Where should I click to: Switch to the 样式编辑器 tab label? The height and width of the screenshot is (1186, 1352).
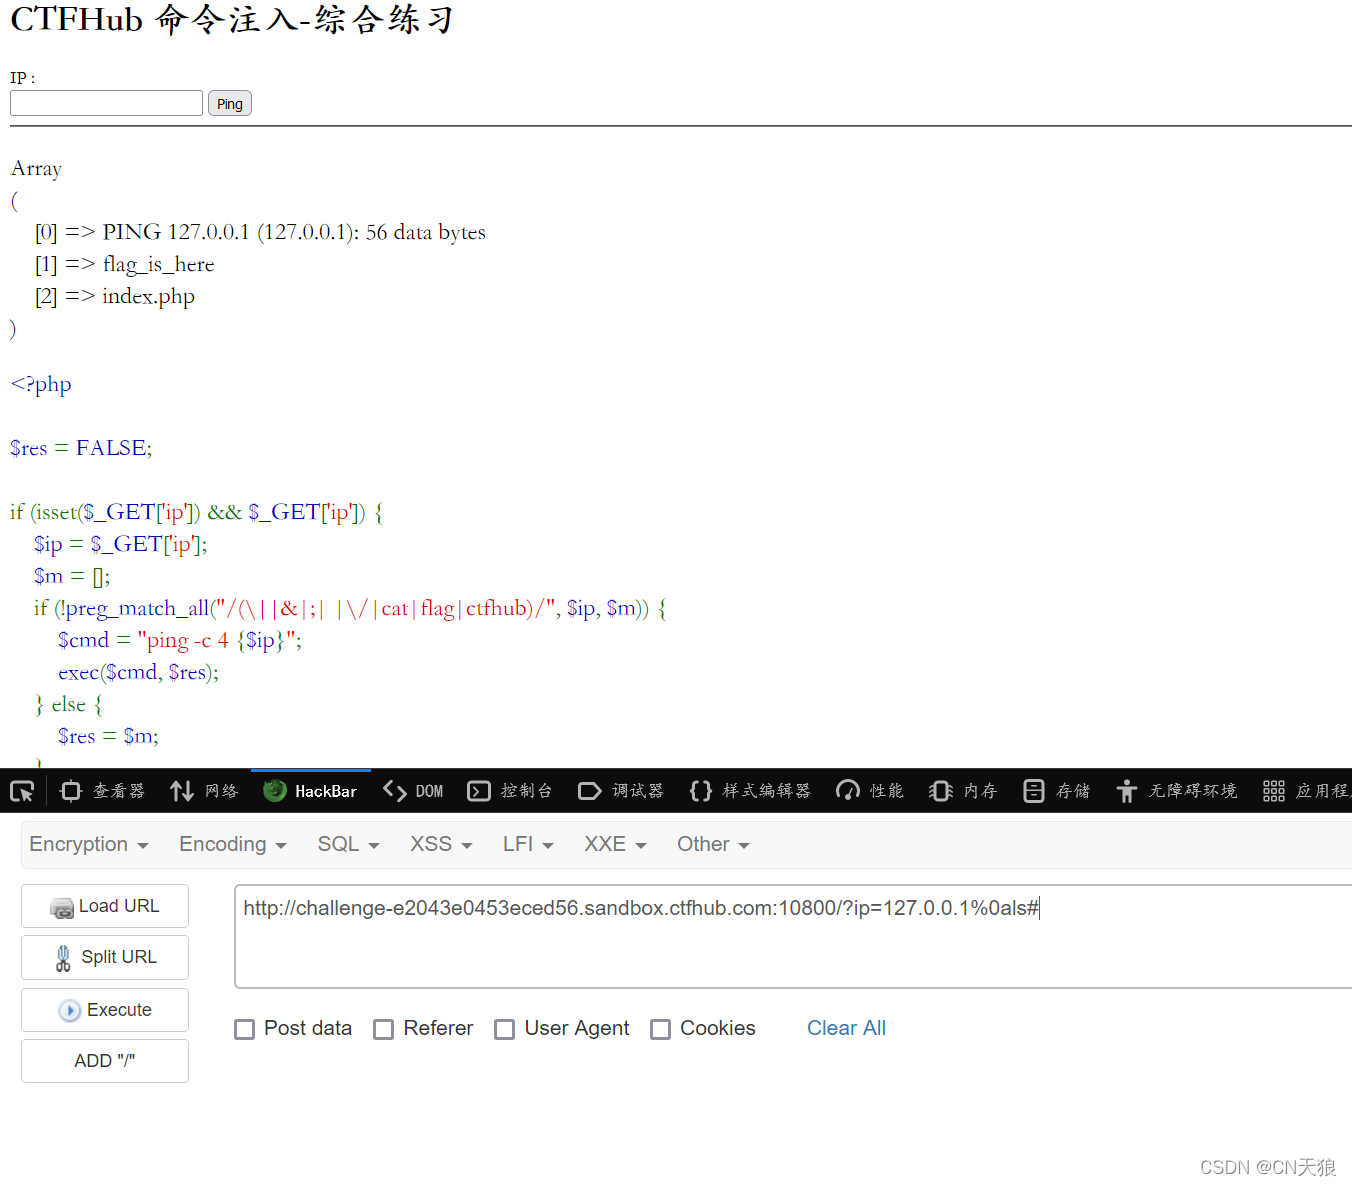[x=767, y=791]
